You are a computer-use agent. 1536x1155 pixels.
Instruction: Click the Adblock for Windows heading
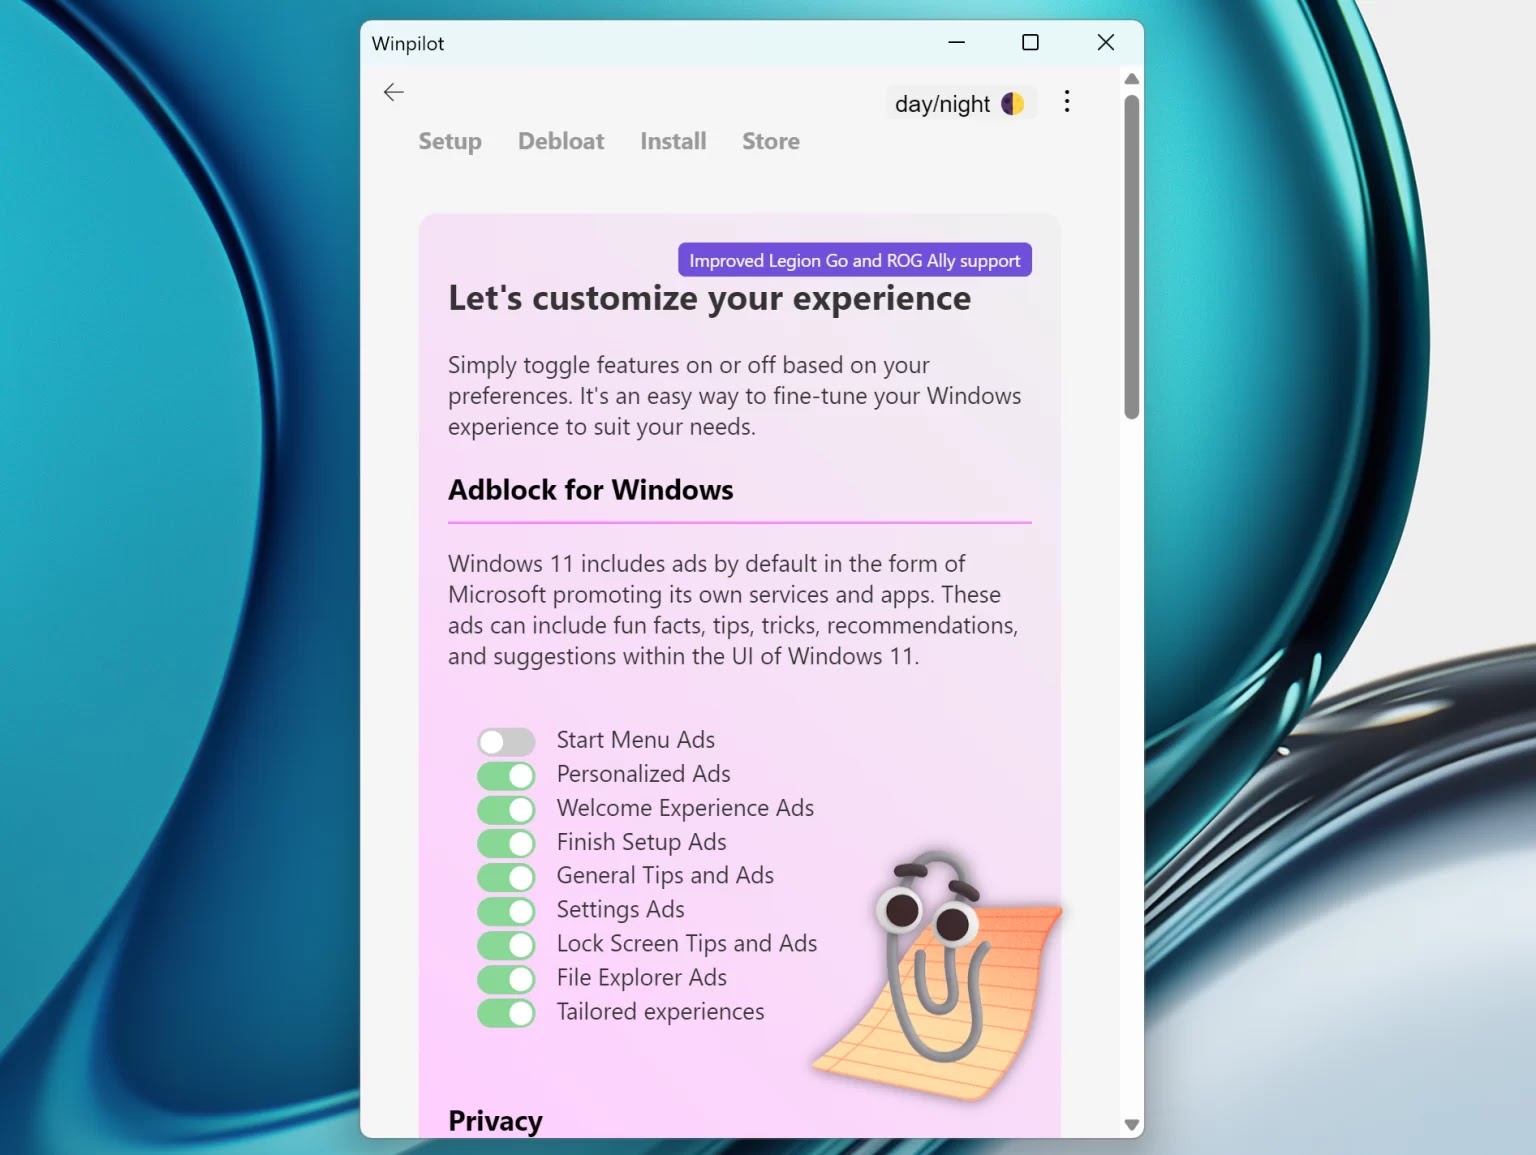click(x=591, y=490)
